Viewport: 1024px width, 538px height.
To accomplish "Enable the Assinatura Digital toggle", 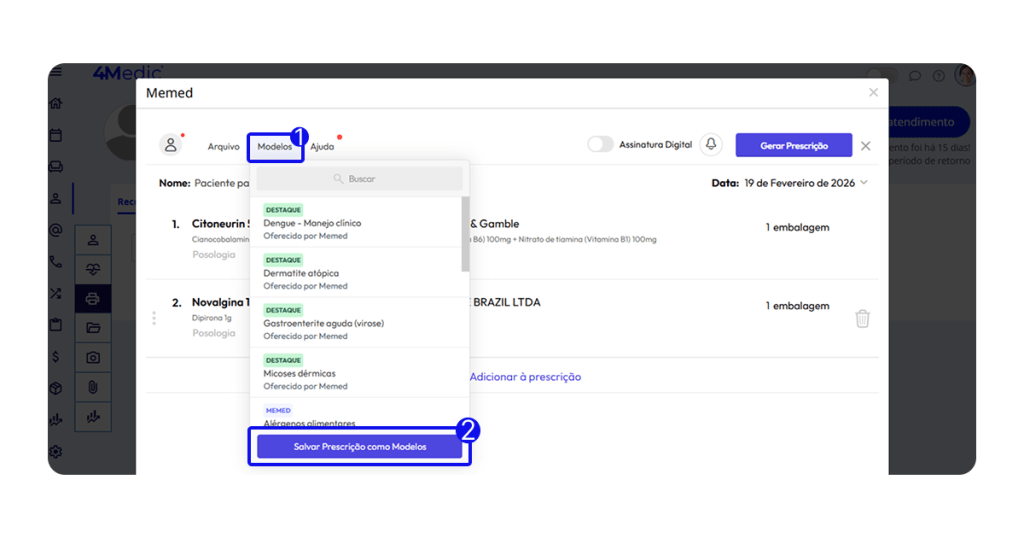I will 600,145.
